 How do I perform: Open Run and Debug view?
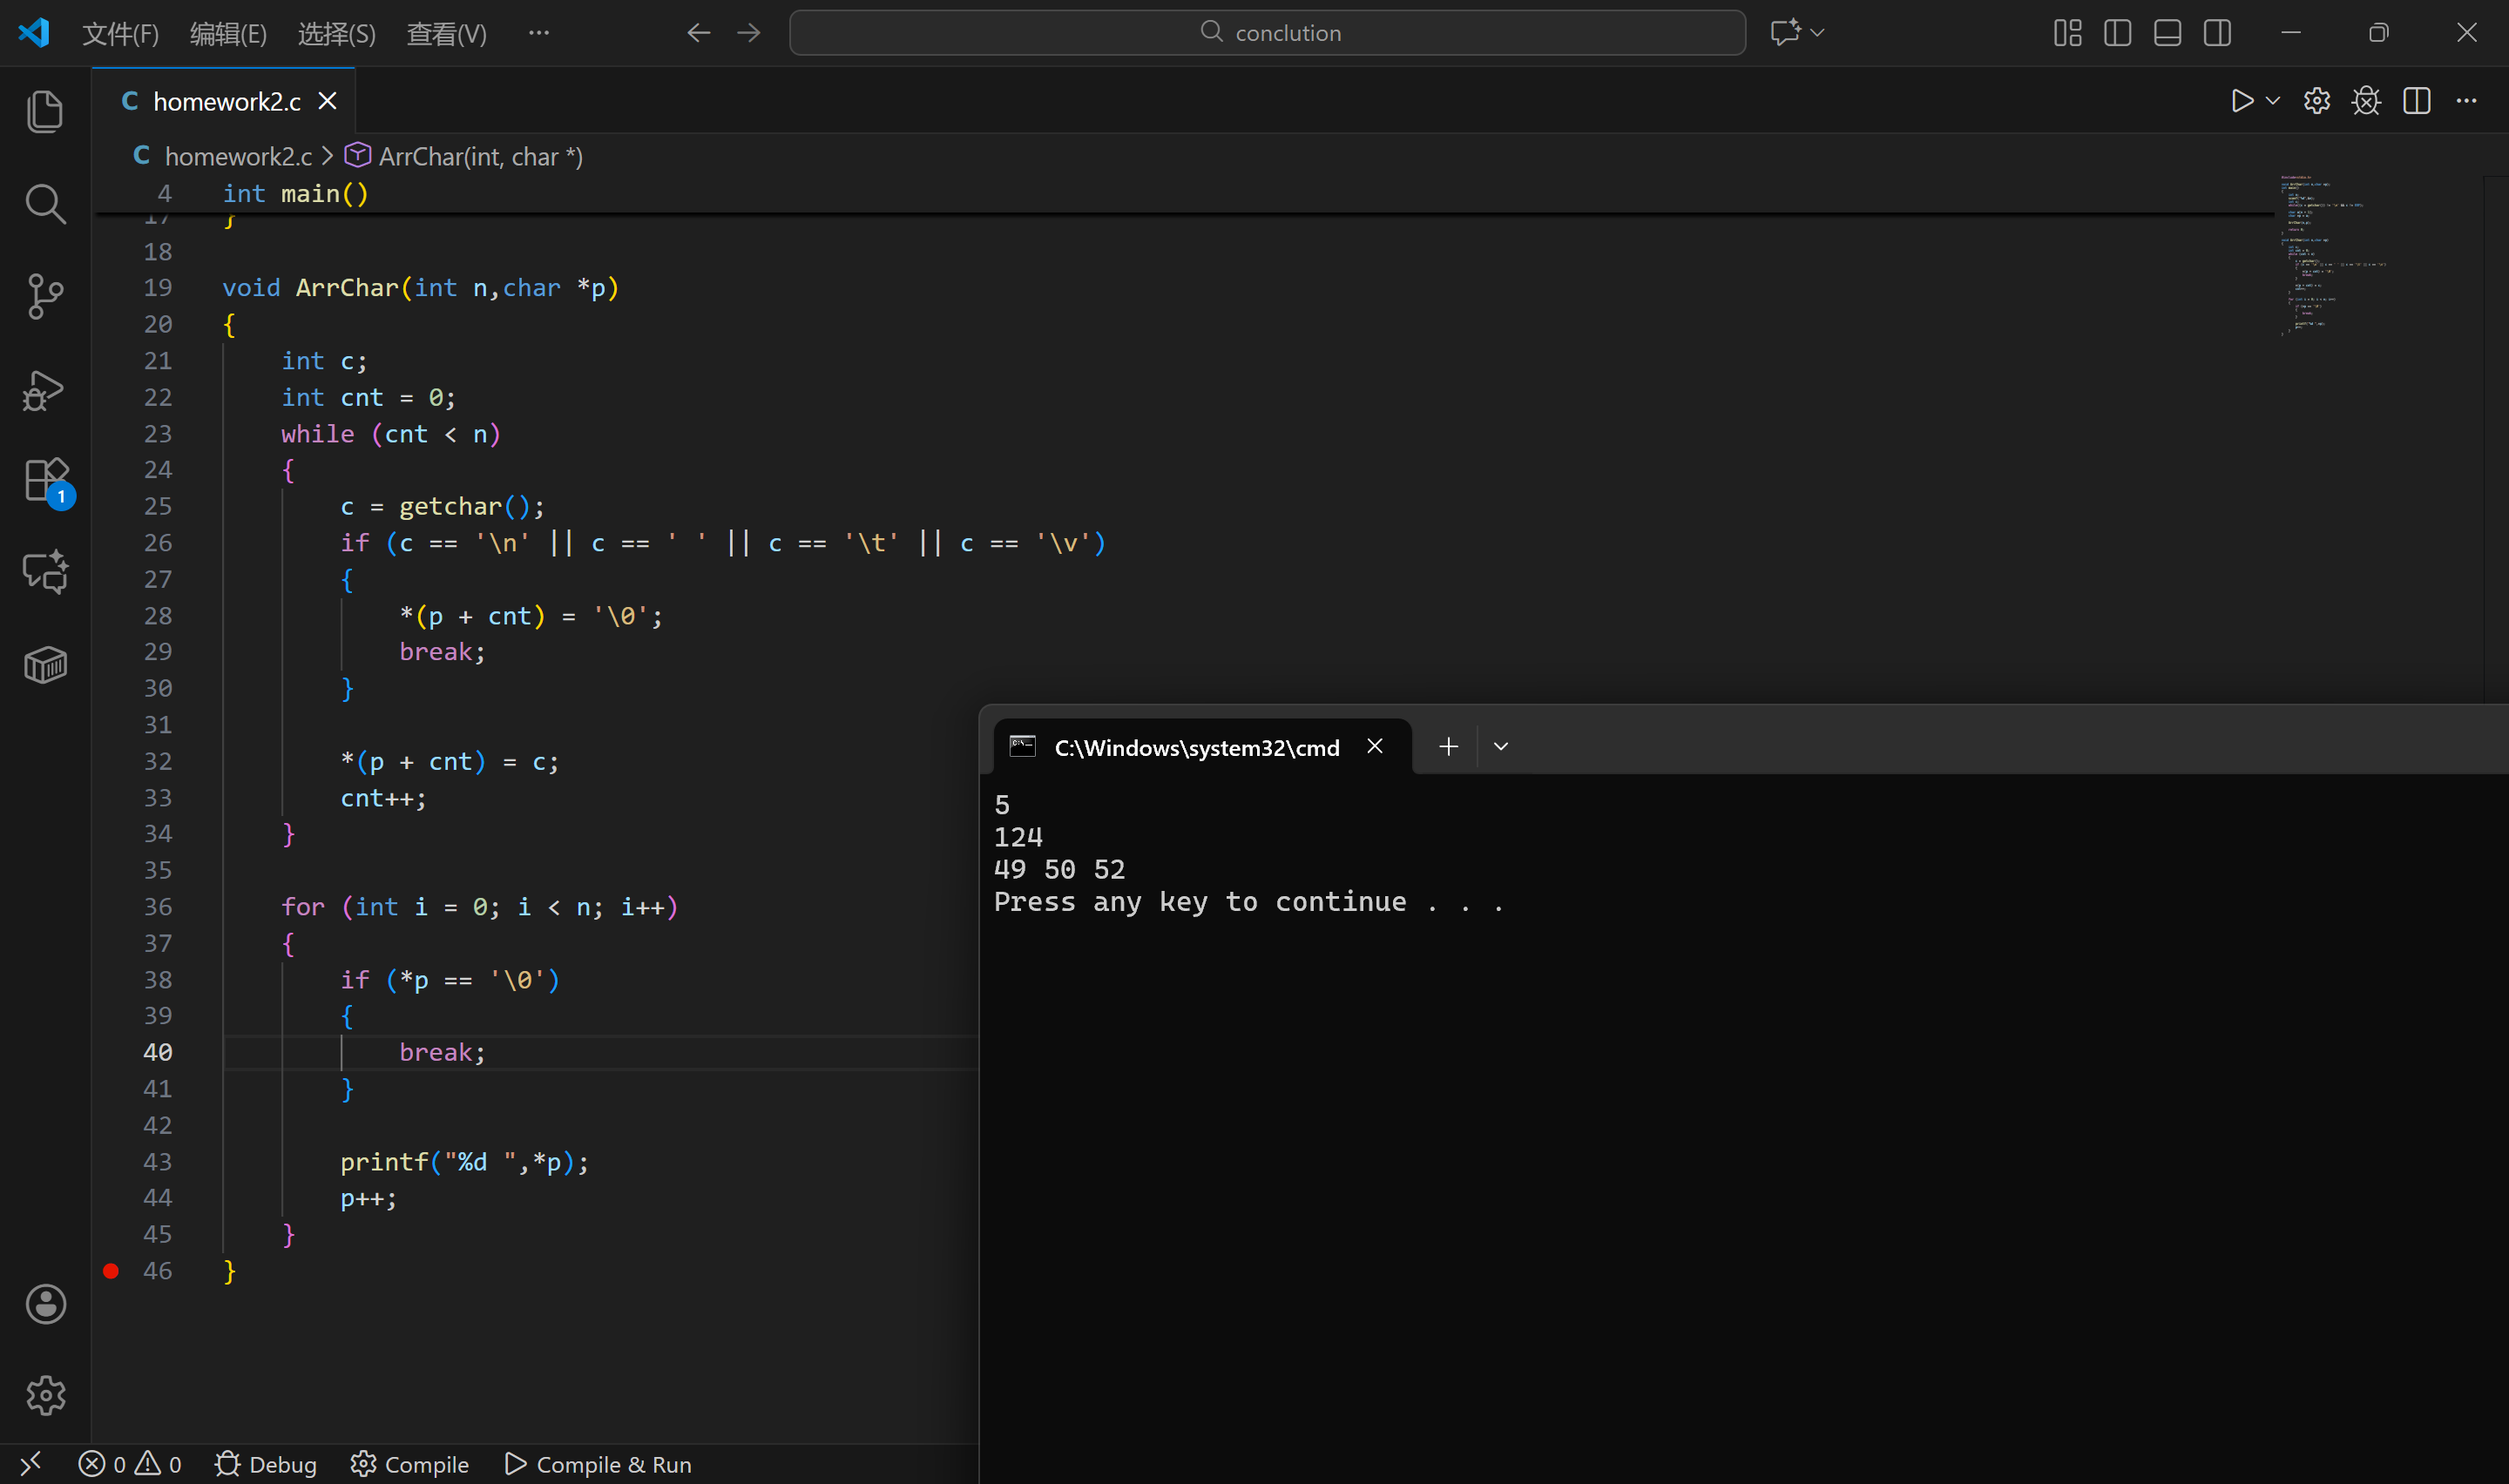tap(45, 390)
